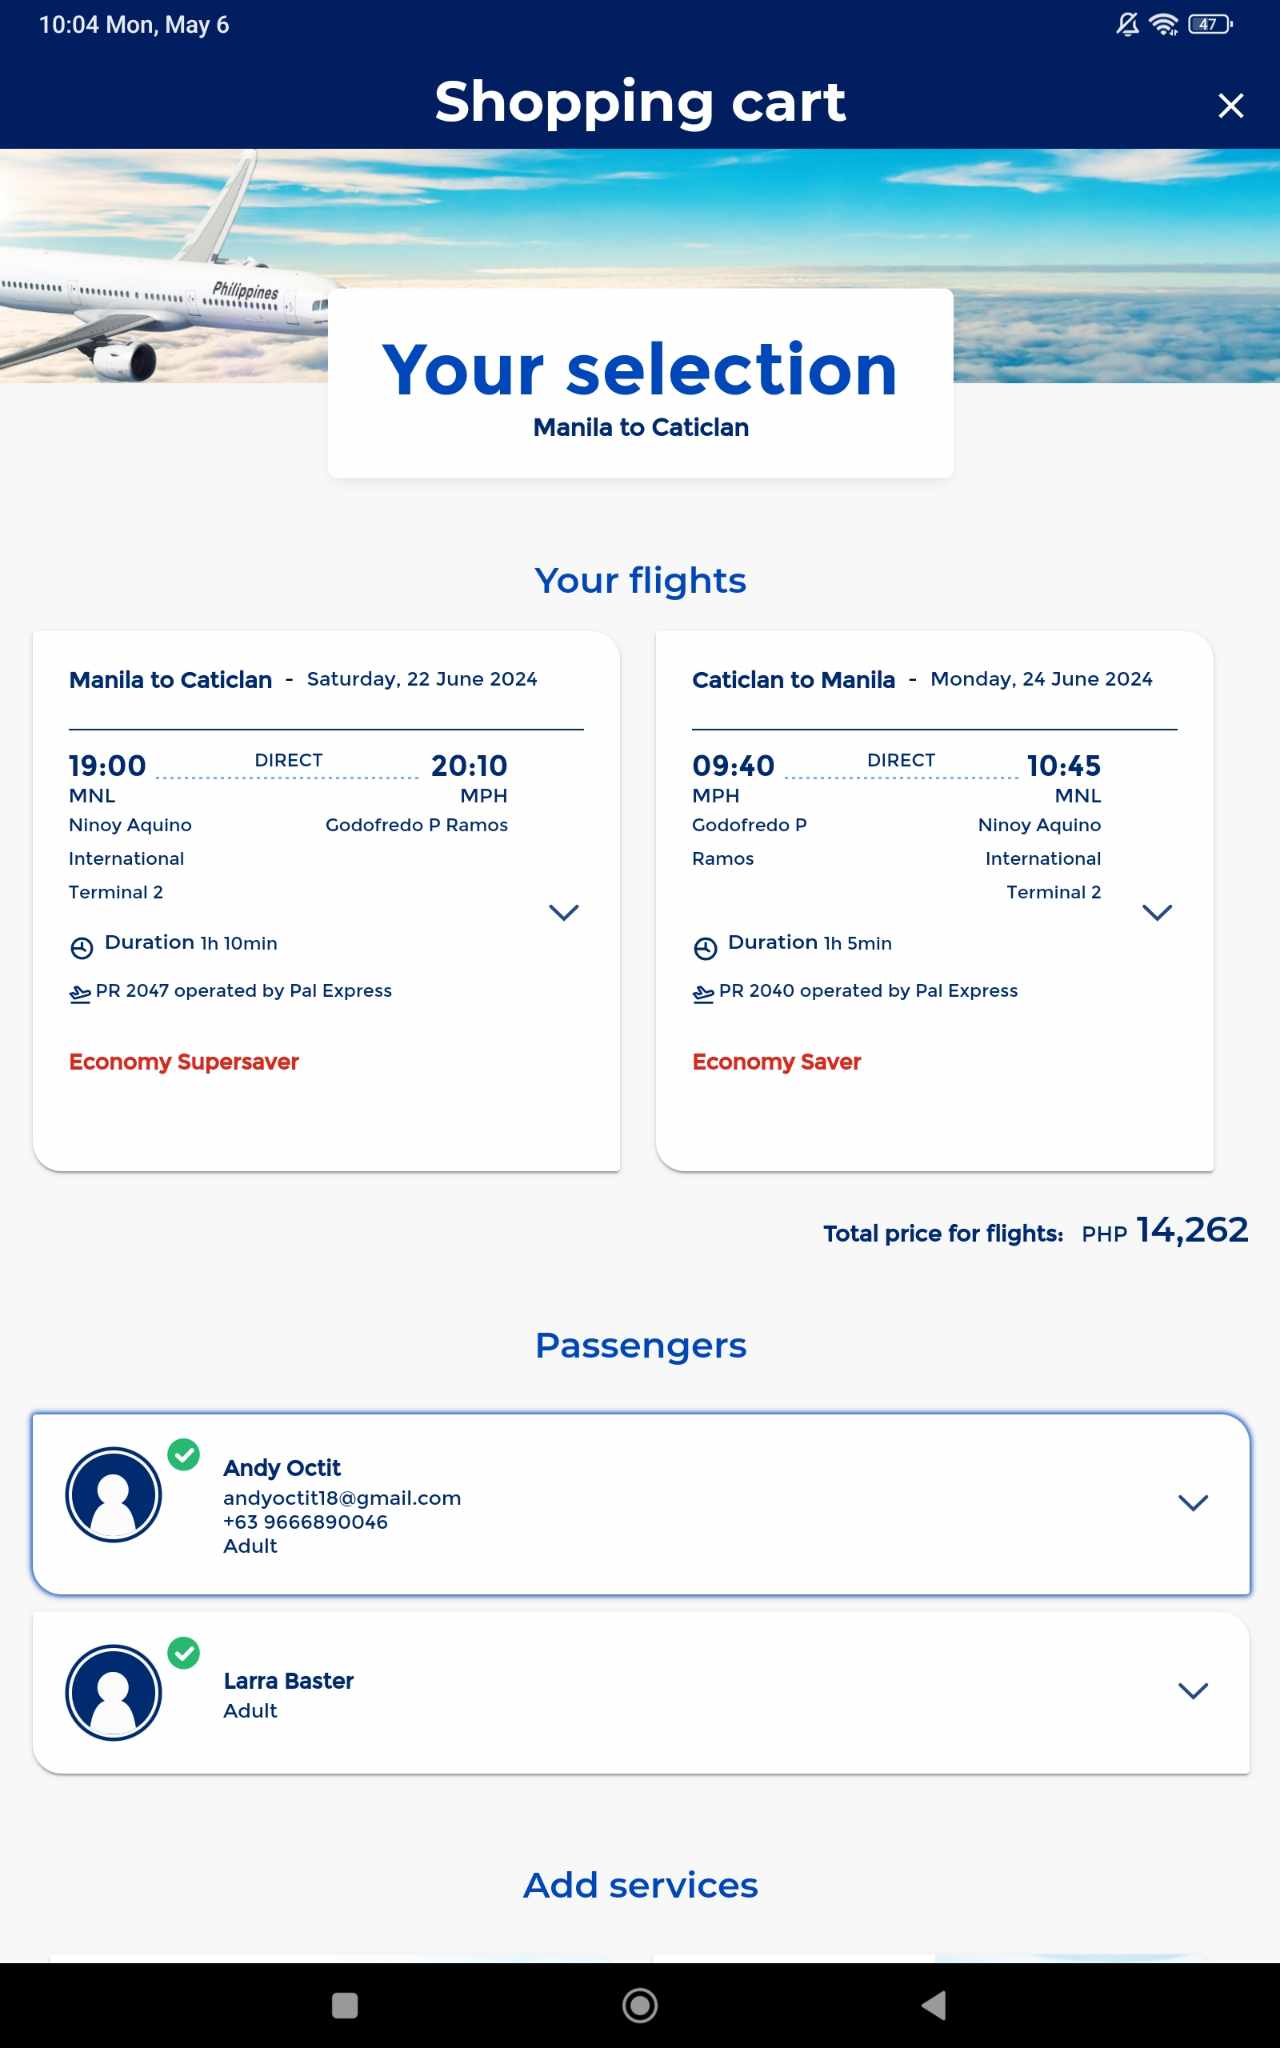This screenshot has width=1280, height=2048.
Task: Tap green checkmark on Andy Octit
Action: 184,1454
